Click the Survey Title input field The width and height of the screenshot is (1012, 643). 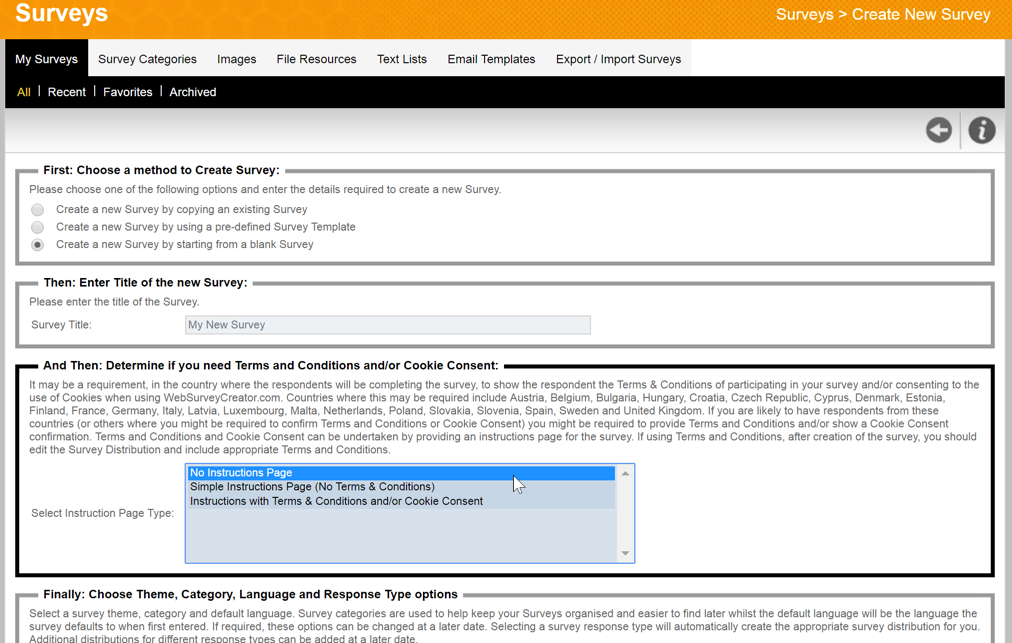[387, 325]
